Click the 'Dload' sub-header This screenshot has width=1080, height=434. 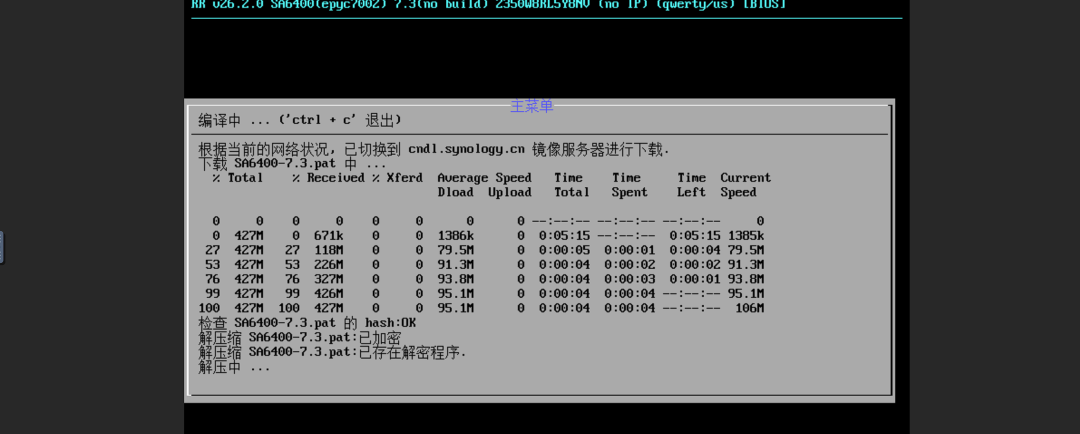(x=455, y=192)
